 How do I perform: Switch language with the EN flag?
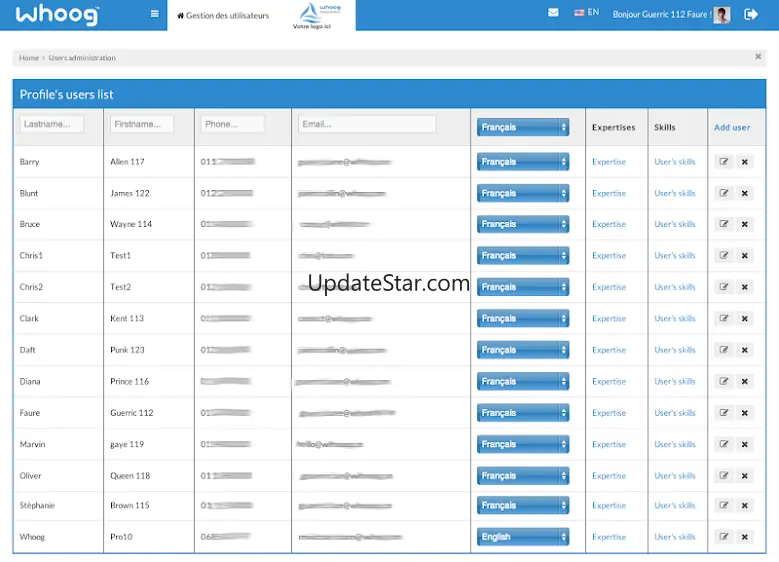(587, 12)
